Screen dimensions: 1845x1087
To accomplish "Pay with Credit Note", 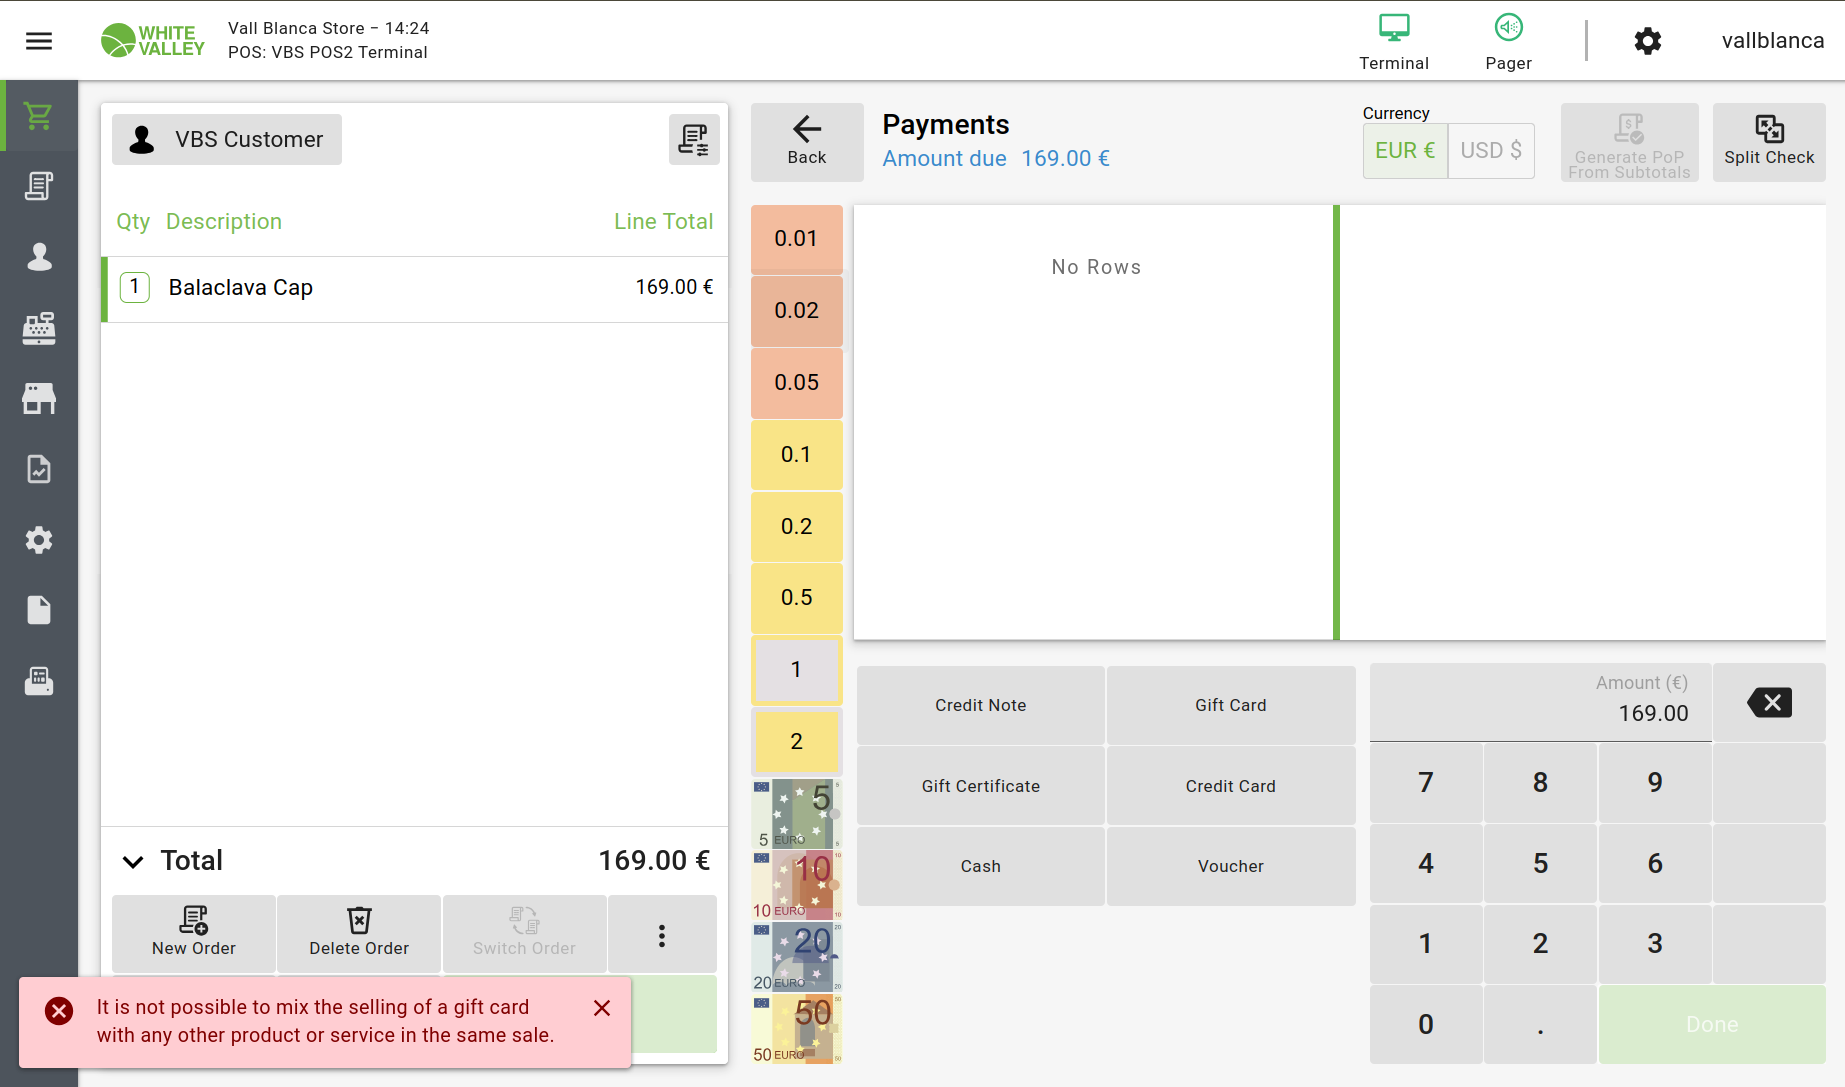I will [981, 705].
